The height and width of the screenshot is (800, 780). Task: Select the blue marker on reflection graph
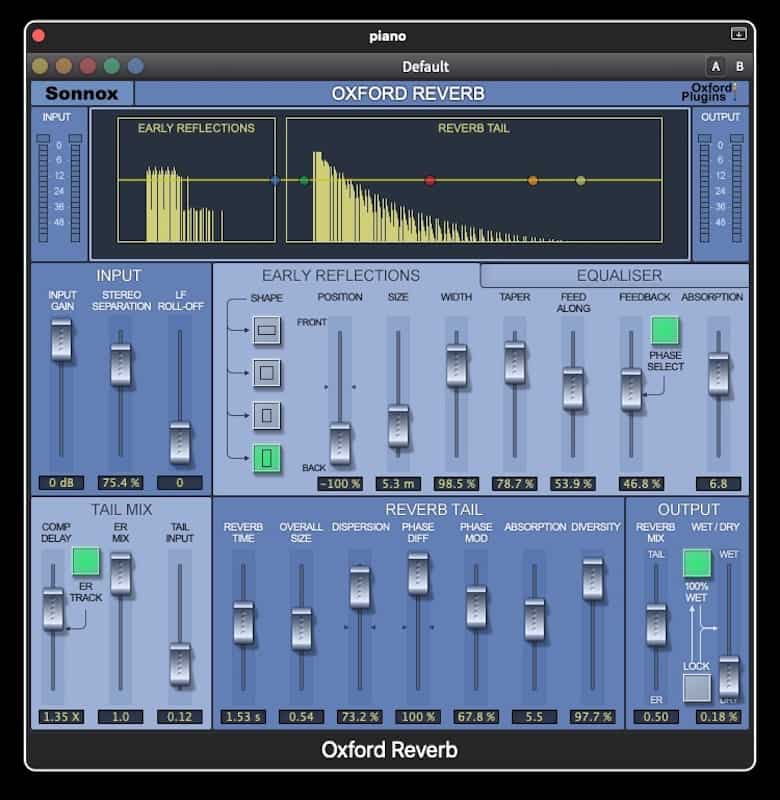pos(275,180)
